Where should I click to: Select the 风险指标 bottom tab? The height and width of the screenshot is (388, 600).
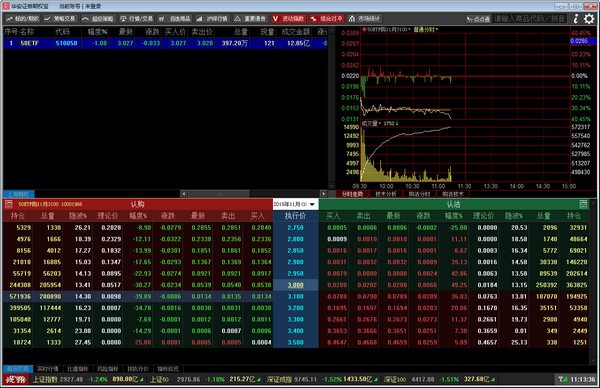[x=108, y=369]
